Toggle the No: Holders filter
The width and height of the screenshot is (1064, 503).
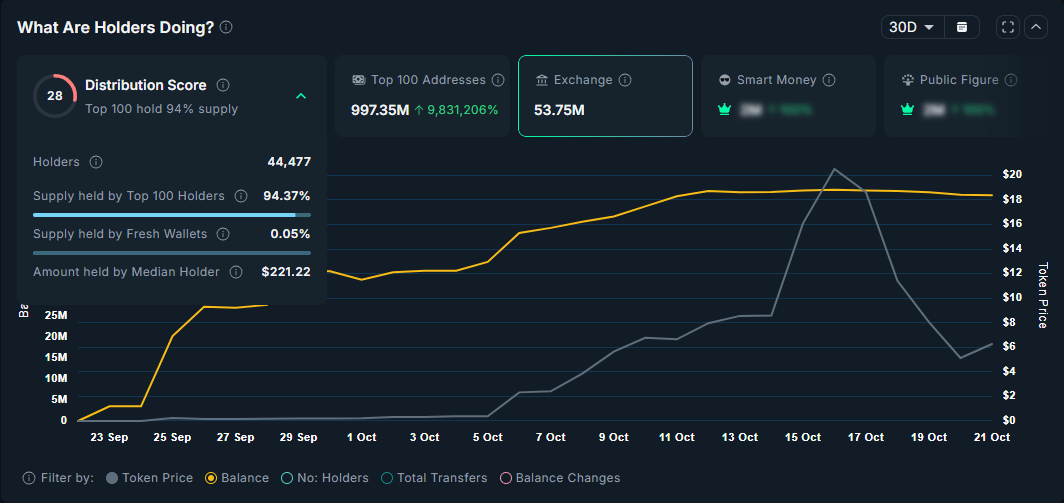(x=287, y=478)
